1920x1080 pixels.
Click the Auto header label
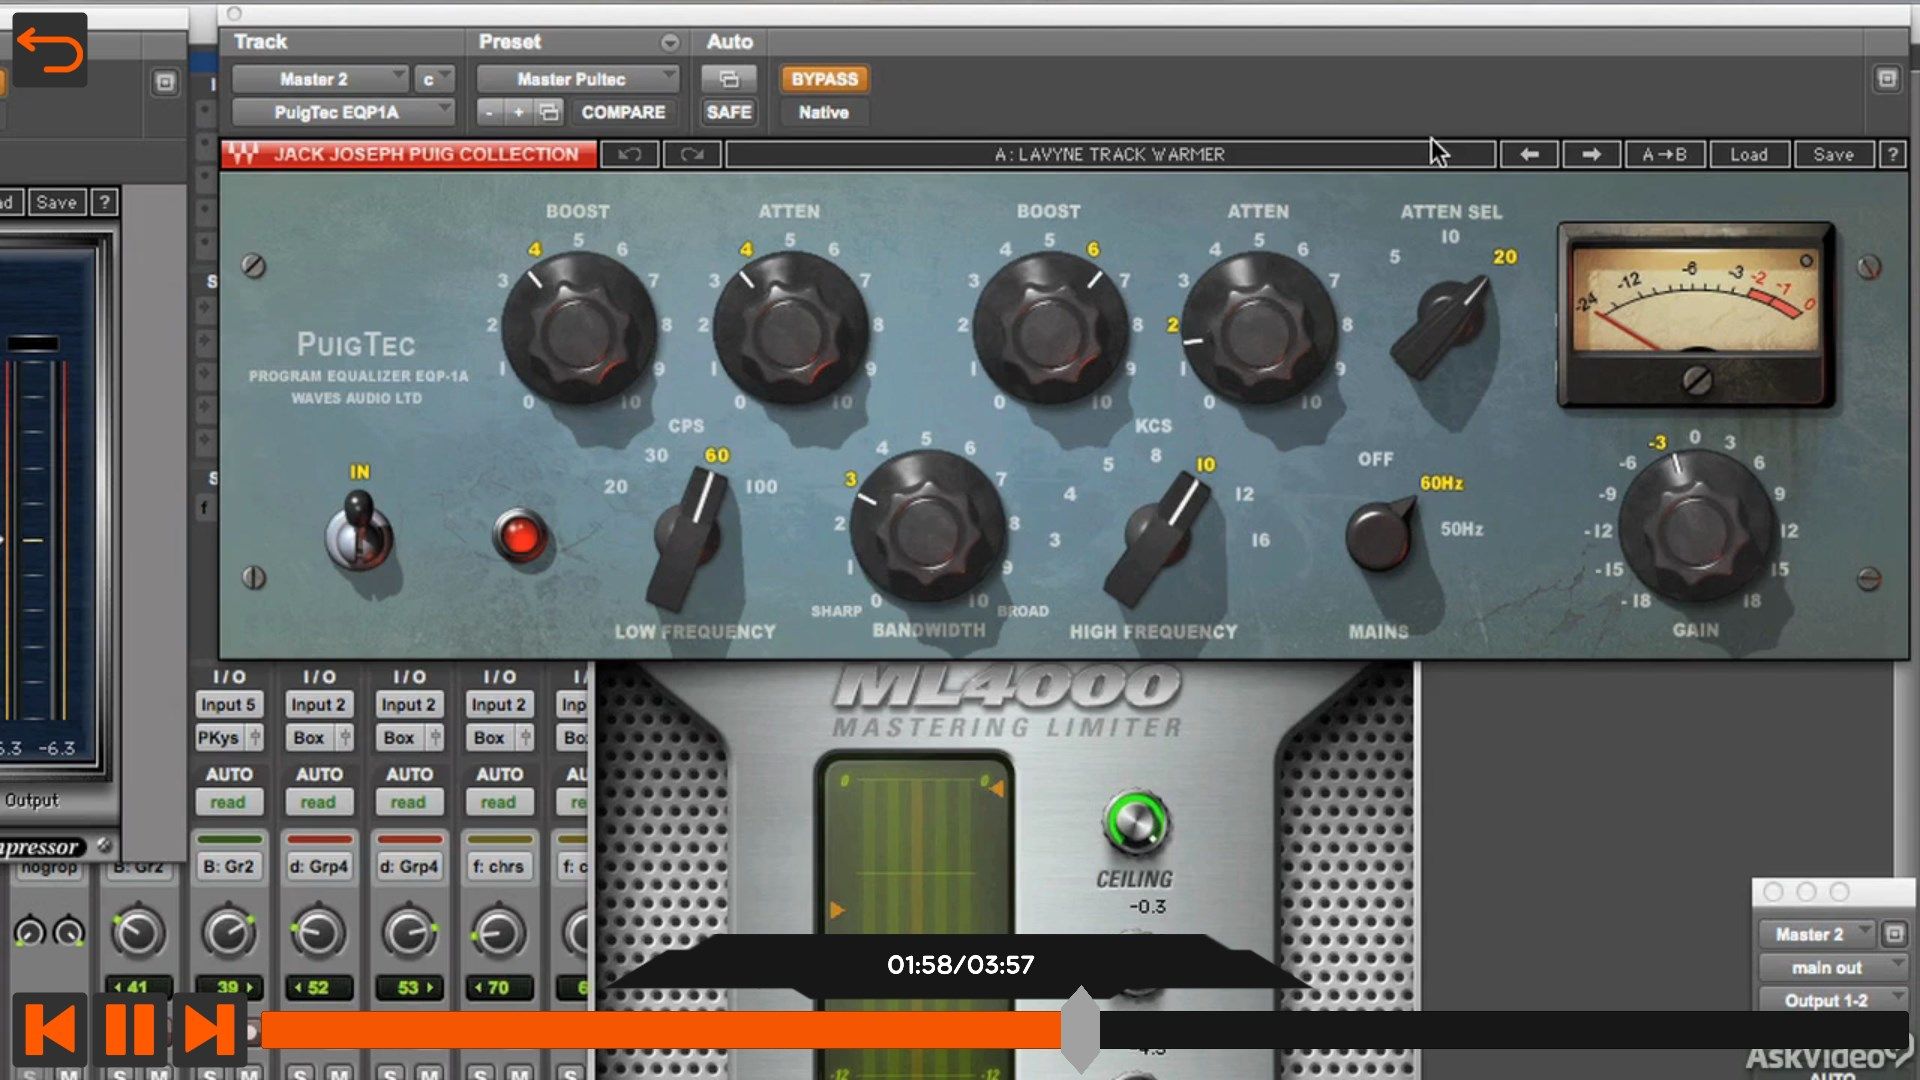(729, 42)
